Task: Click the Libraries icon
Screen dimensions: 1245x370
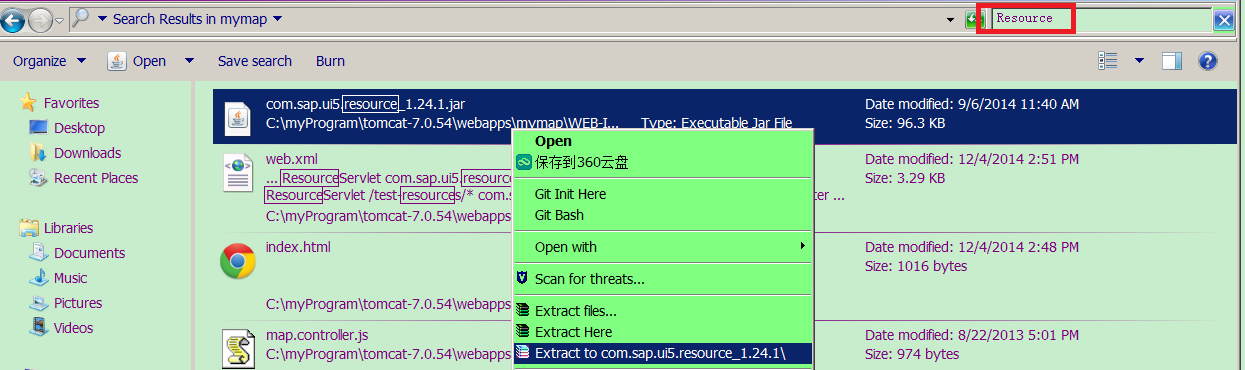Action: point(28,227)
